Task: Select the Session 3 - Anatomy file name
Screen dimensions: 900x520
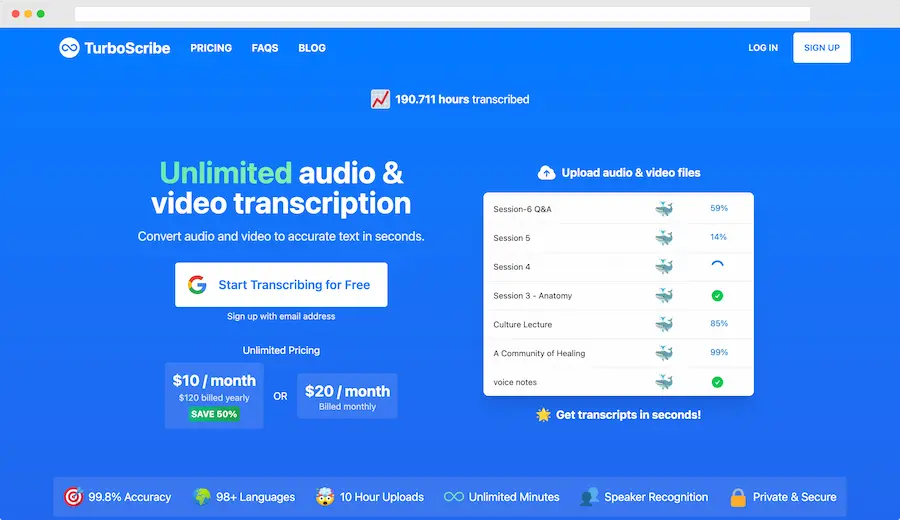Action: [533, 296]
